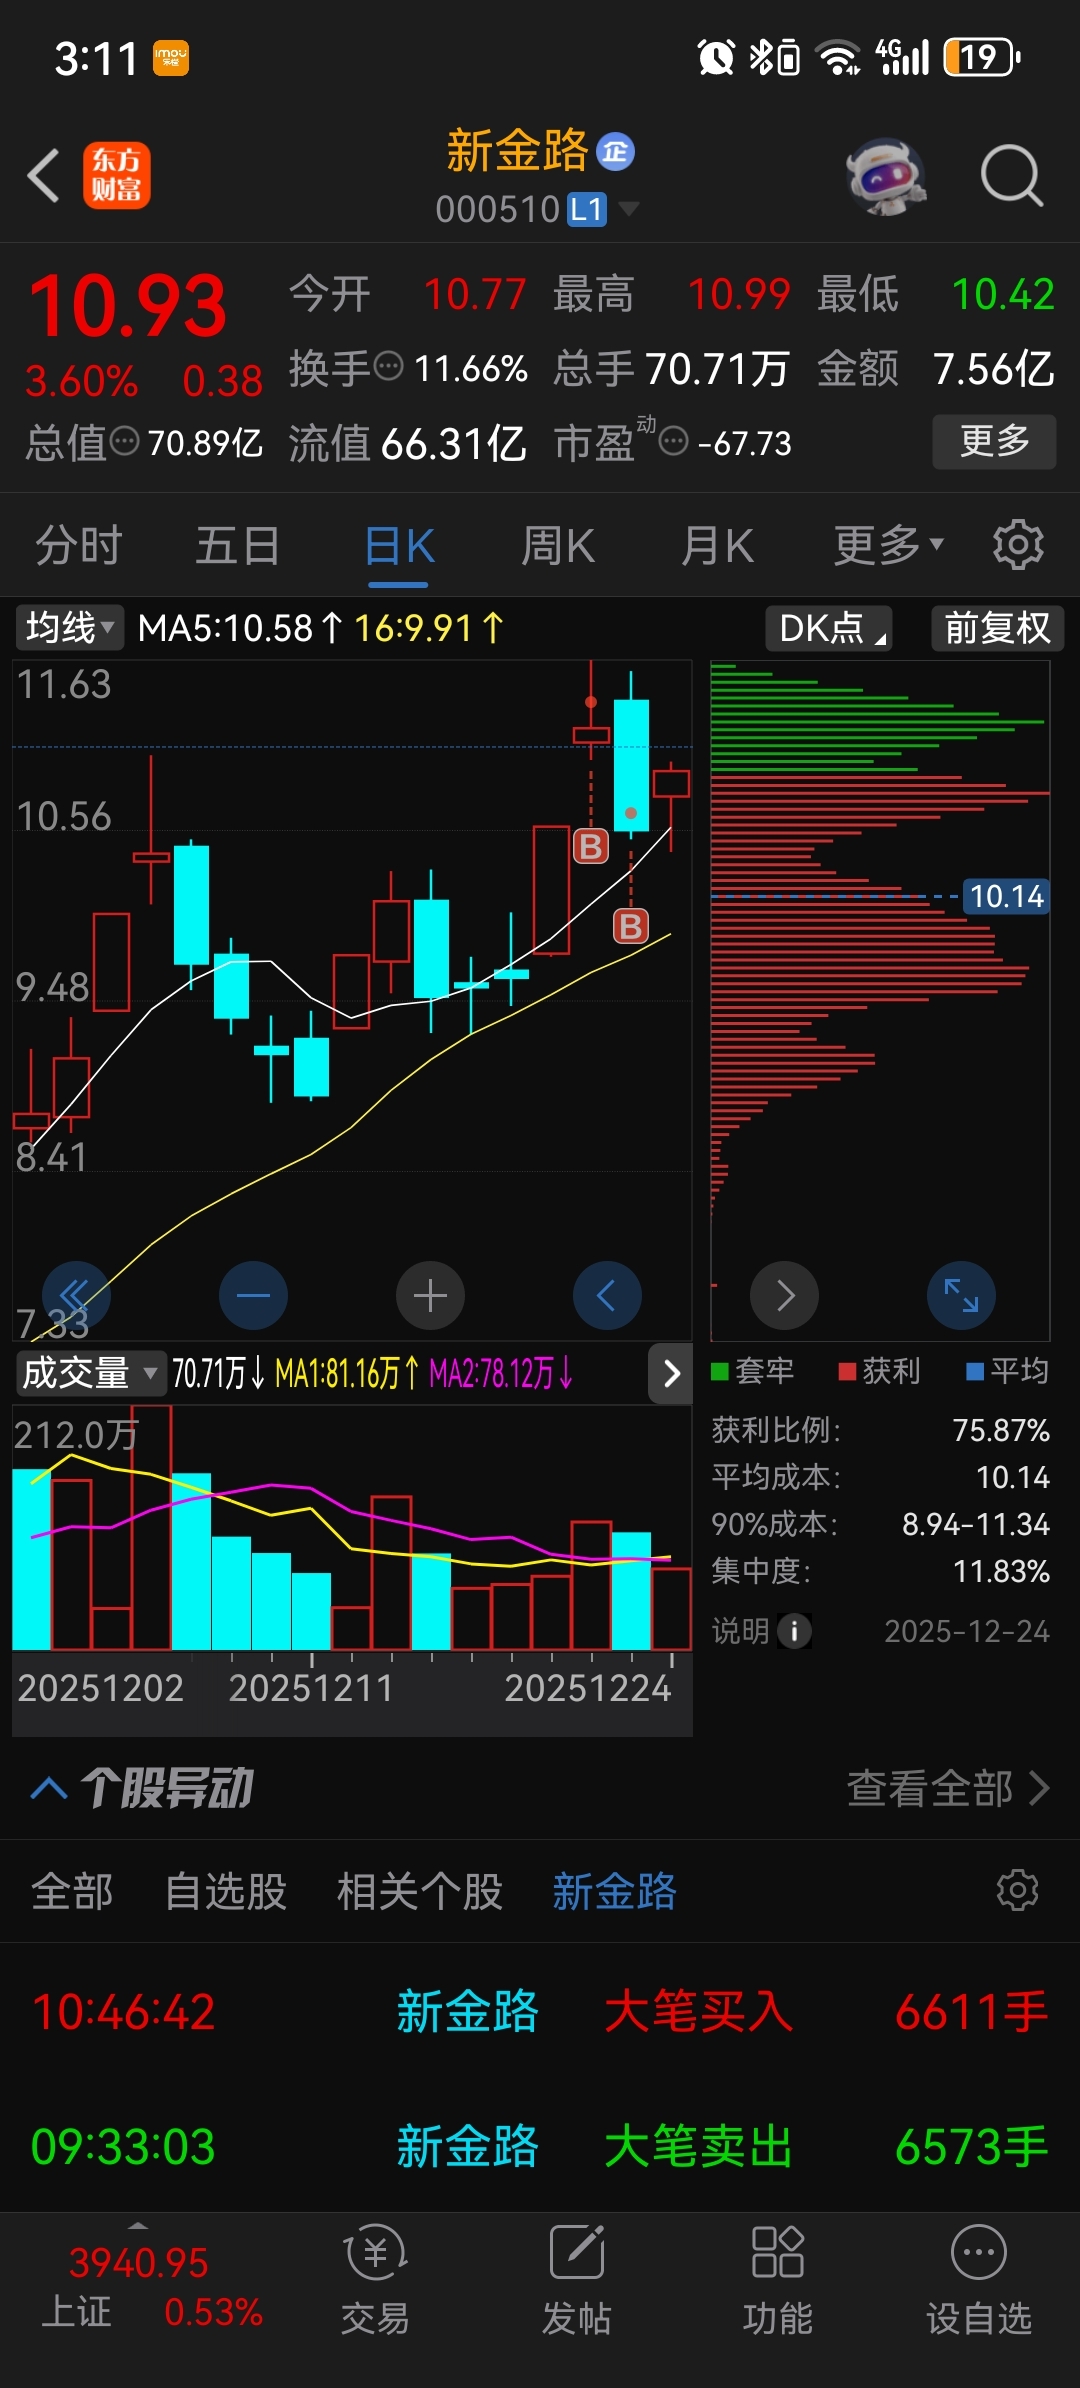The image size is (1080, 2388).
Task: Select 自选股 filter tab
Action: point(226,1891)
